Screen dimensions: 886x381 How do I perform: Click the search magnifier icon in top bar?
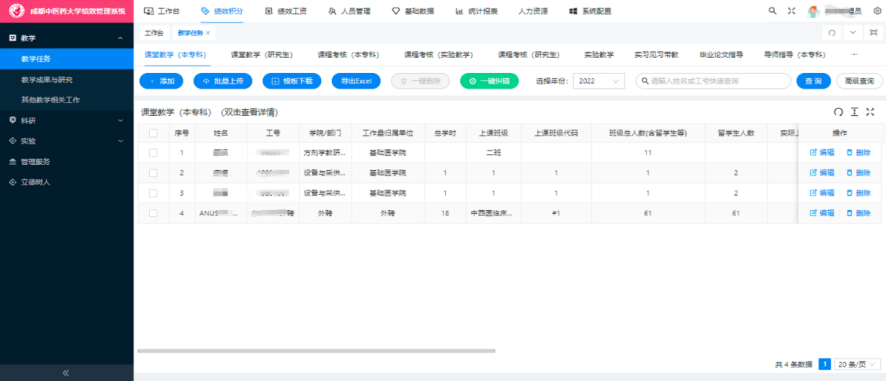(x=772, y=11)
